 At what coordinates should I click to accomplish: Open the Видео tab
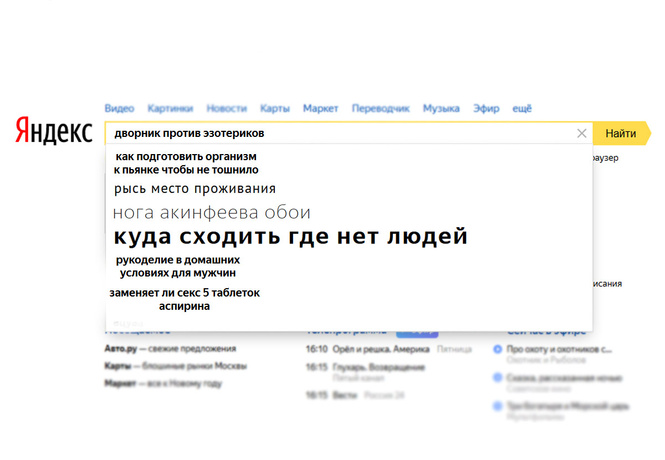point(119,109)
